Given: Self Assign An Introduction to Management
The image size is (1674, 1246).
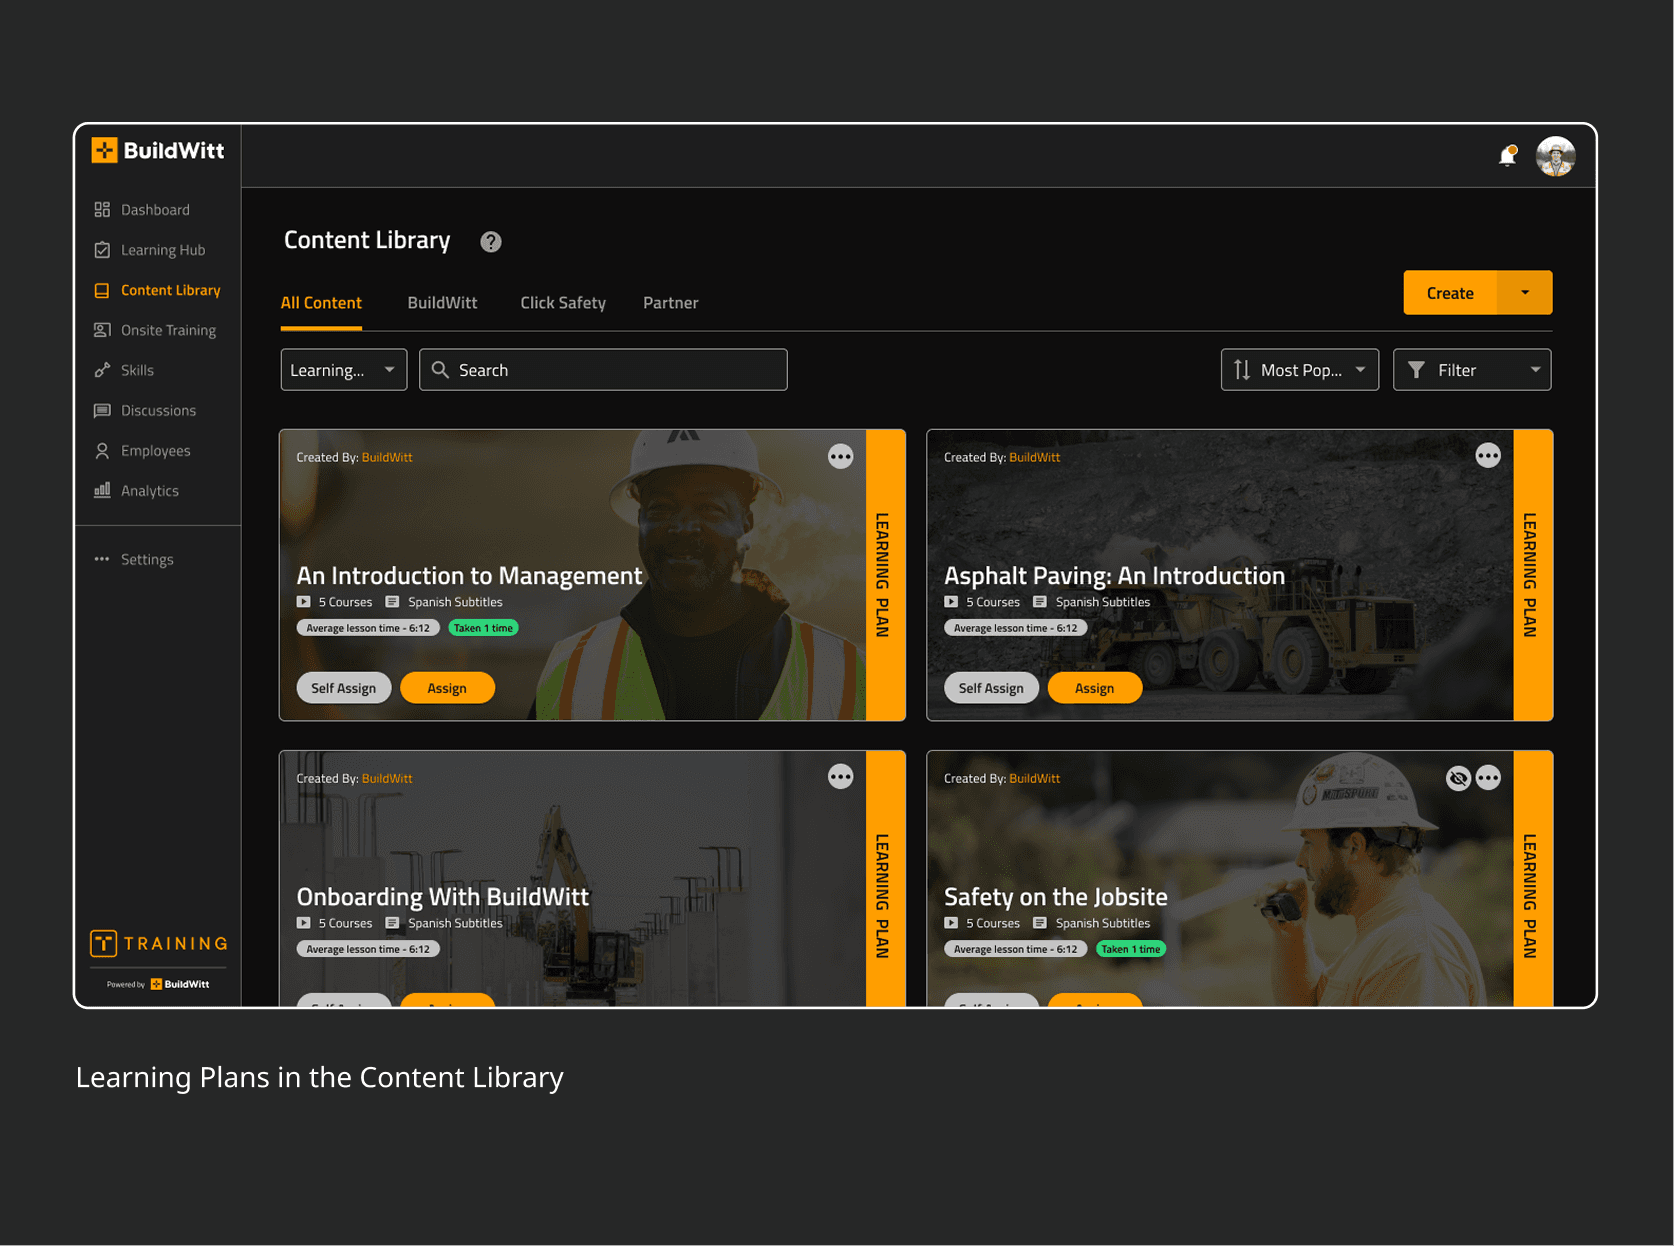Looking at the screenshot, I should pyautogui.click(x=344, y=688).
